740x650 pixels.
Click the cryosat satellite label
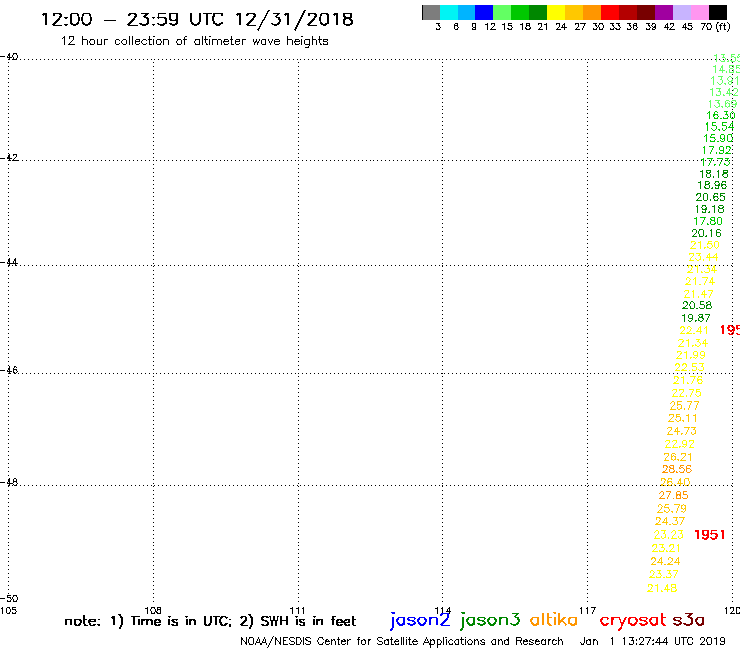coord(633,620)
